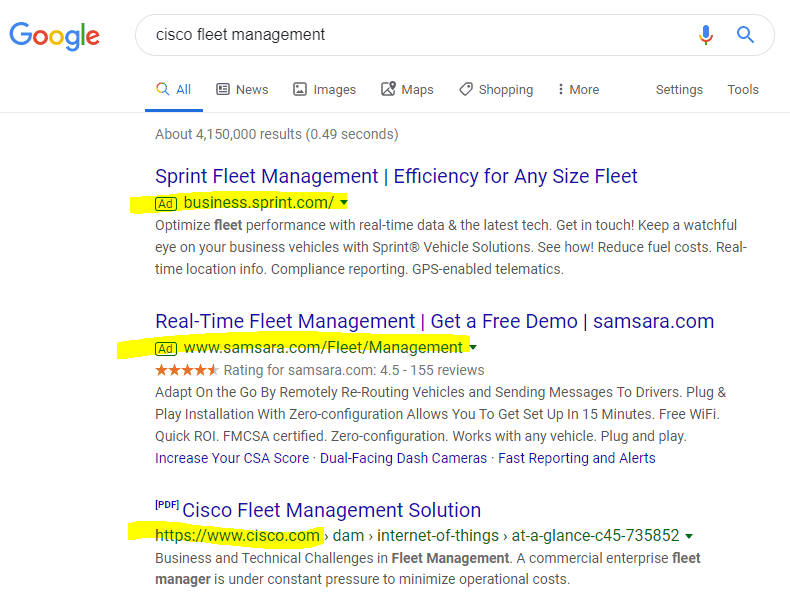Open search Settings
Viewport: 790px width, 594px height.
pyautogui.click(x=679, y=90)
